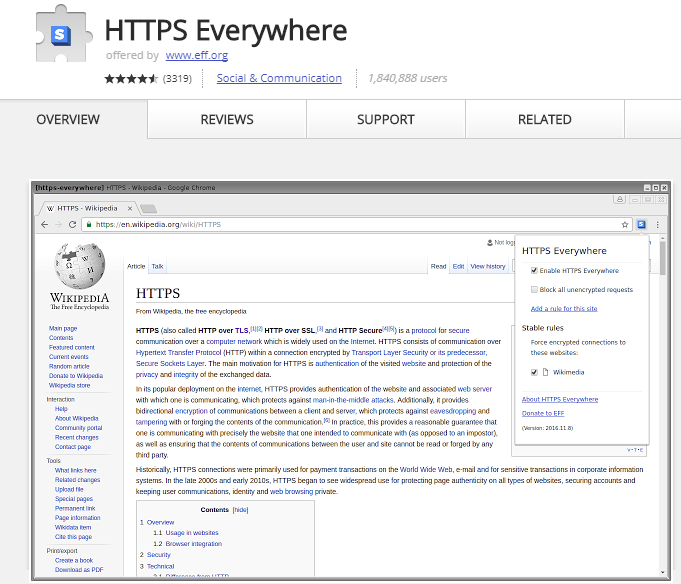Open the www.eff.org developer link
Screen dimensions: 681x584
[x=197, y=55]
